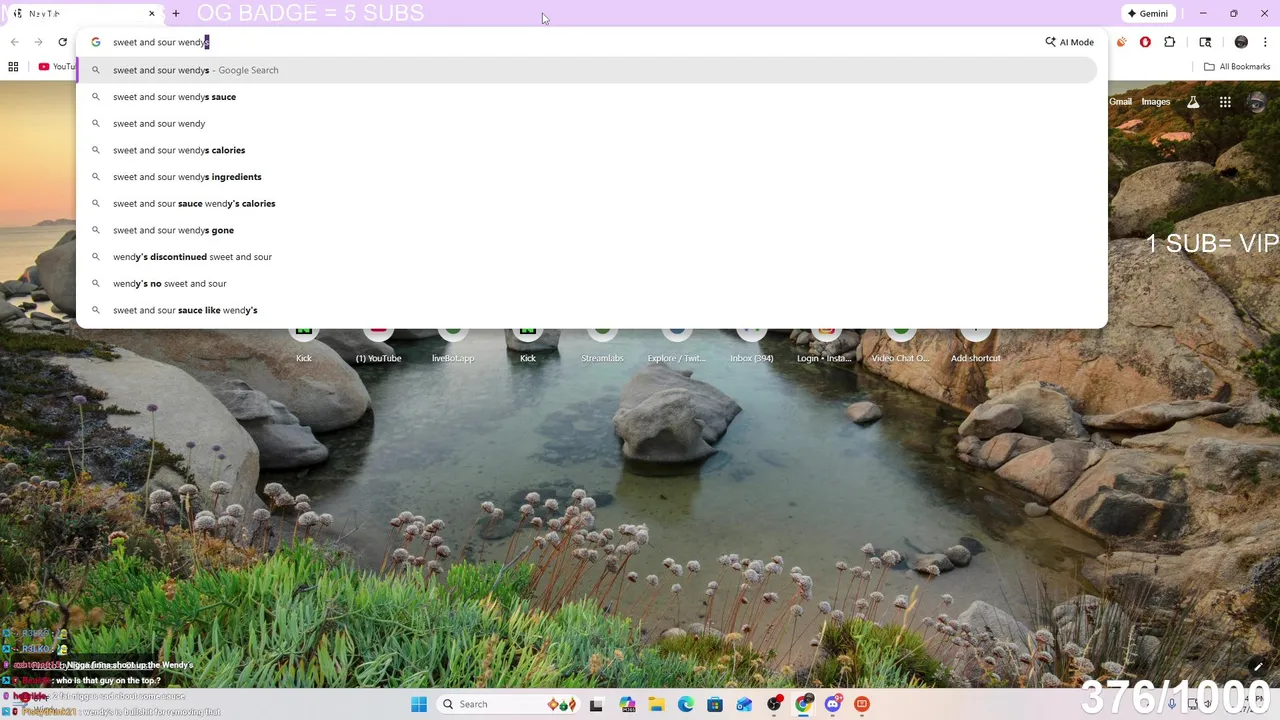Viewport: 1280px width, 720px height.
Task: Go forward one page
Action: pos(38,42)
